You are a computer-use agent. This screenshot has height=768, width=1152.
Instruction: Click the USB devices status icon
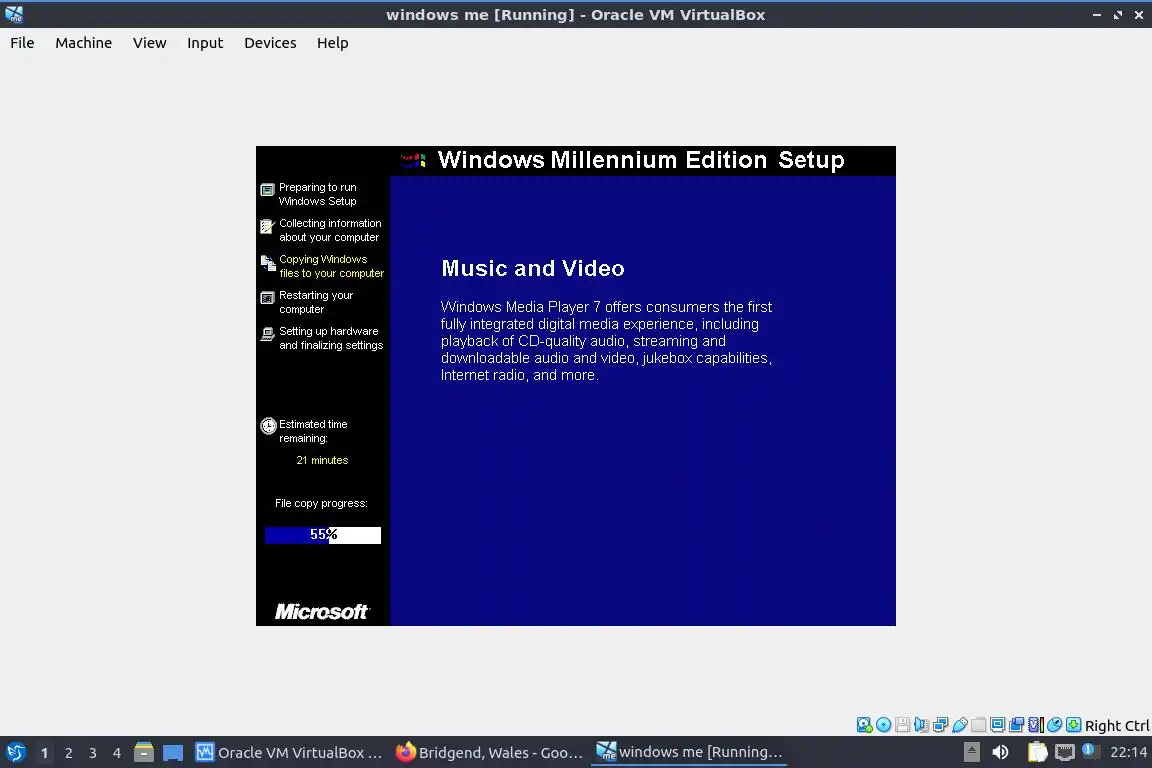(960, 725)
